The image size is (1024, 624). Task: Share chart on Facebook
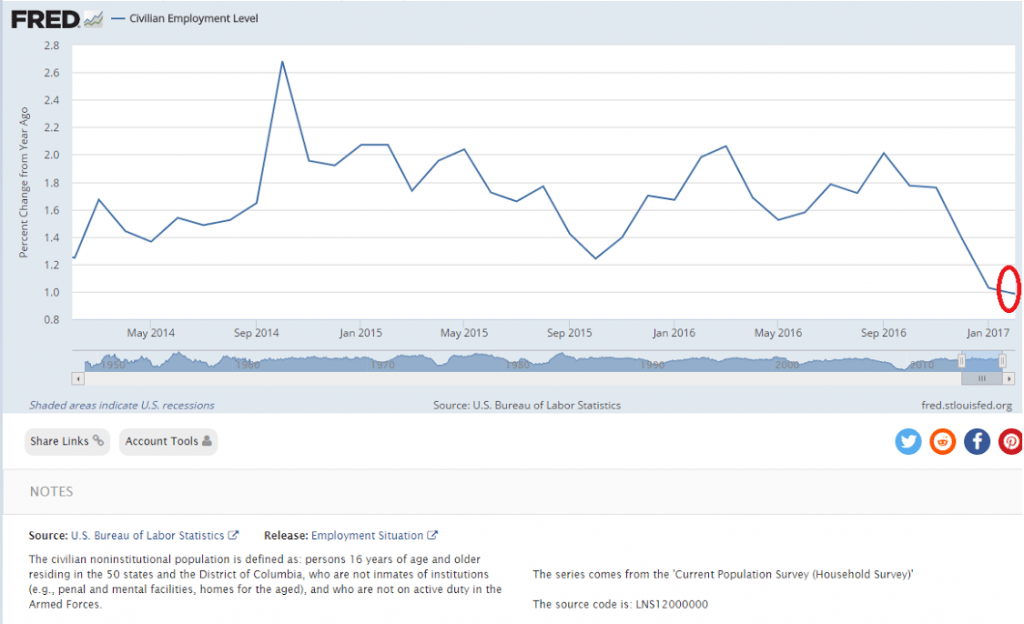pyautogui.click(x=977, y=442)
